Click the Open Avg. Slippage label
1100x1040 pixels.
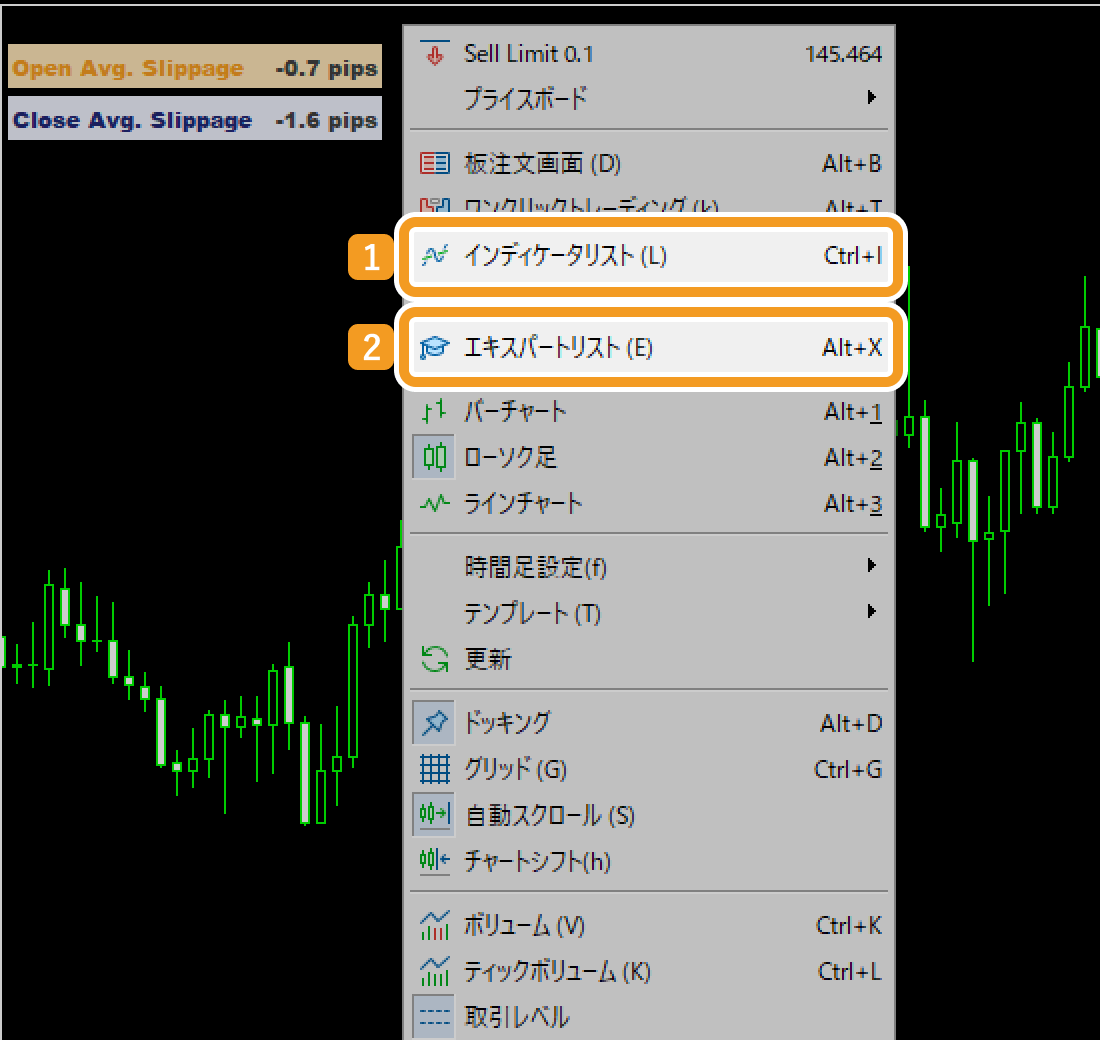point(128,69)
